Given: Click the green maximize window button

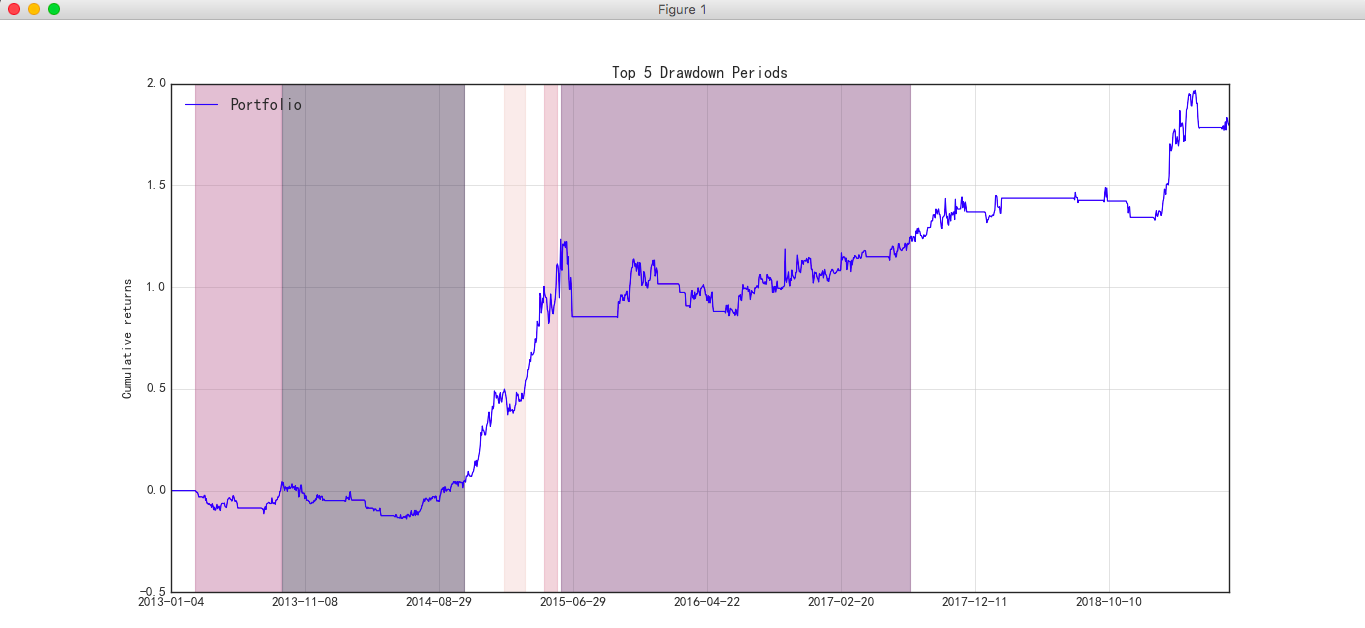Looking at the screenshot, I should [x=54, y=9].
